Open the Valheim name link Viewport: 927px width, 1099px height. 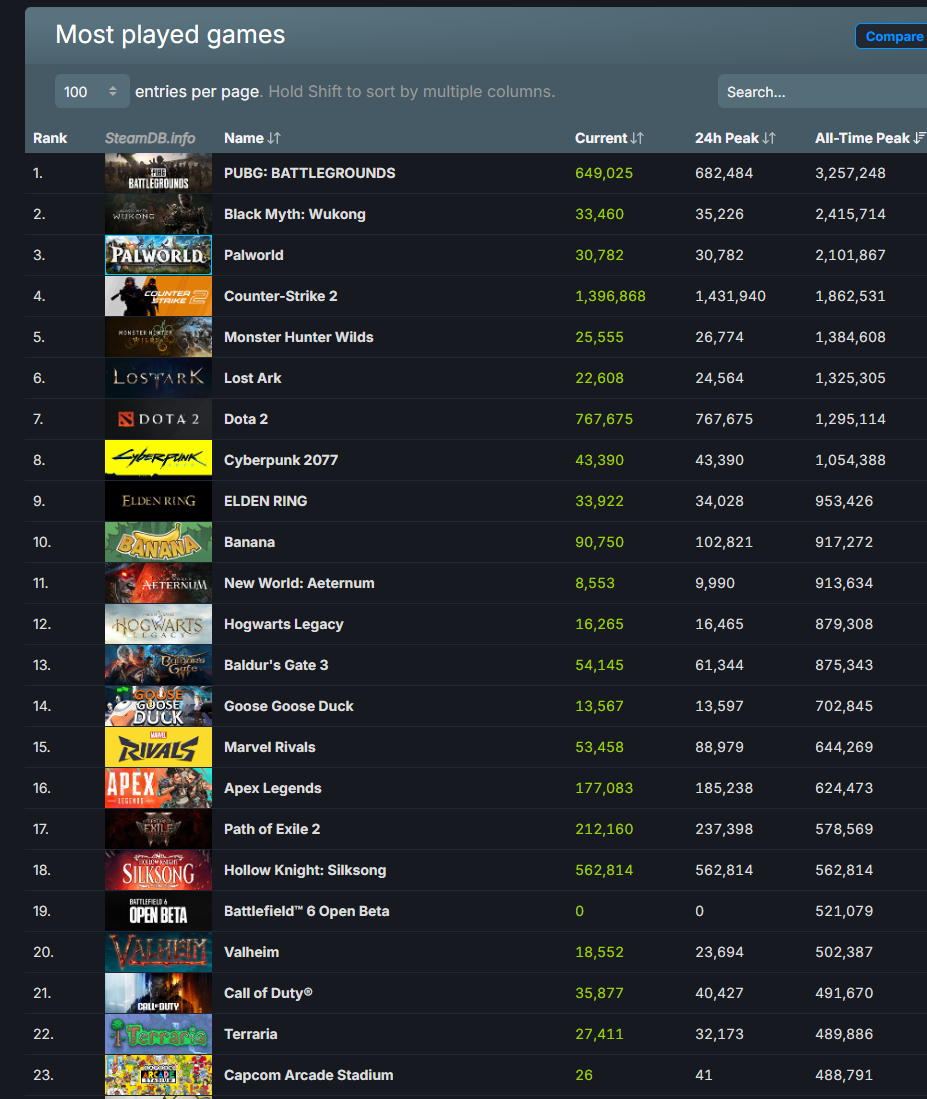pos(252,953)
